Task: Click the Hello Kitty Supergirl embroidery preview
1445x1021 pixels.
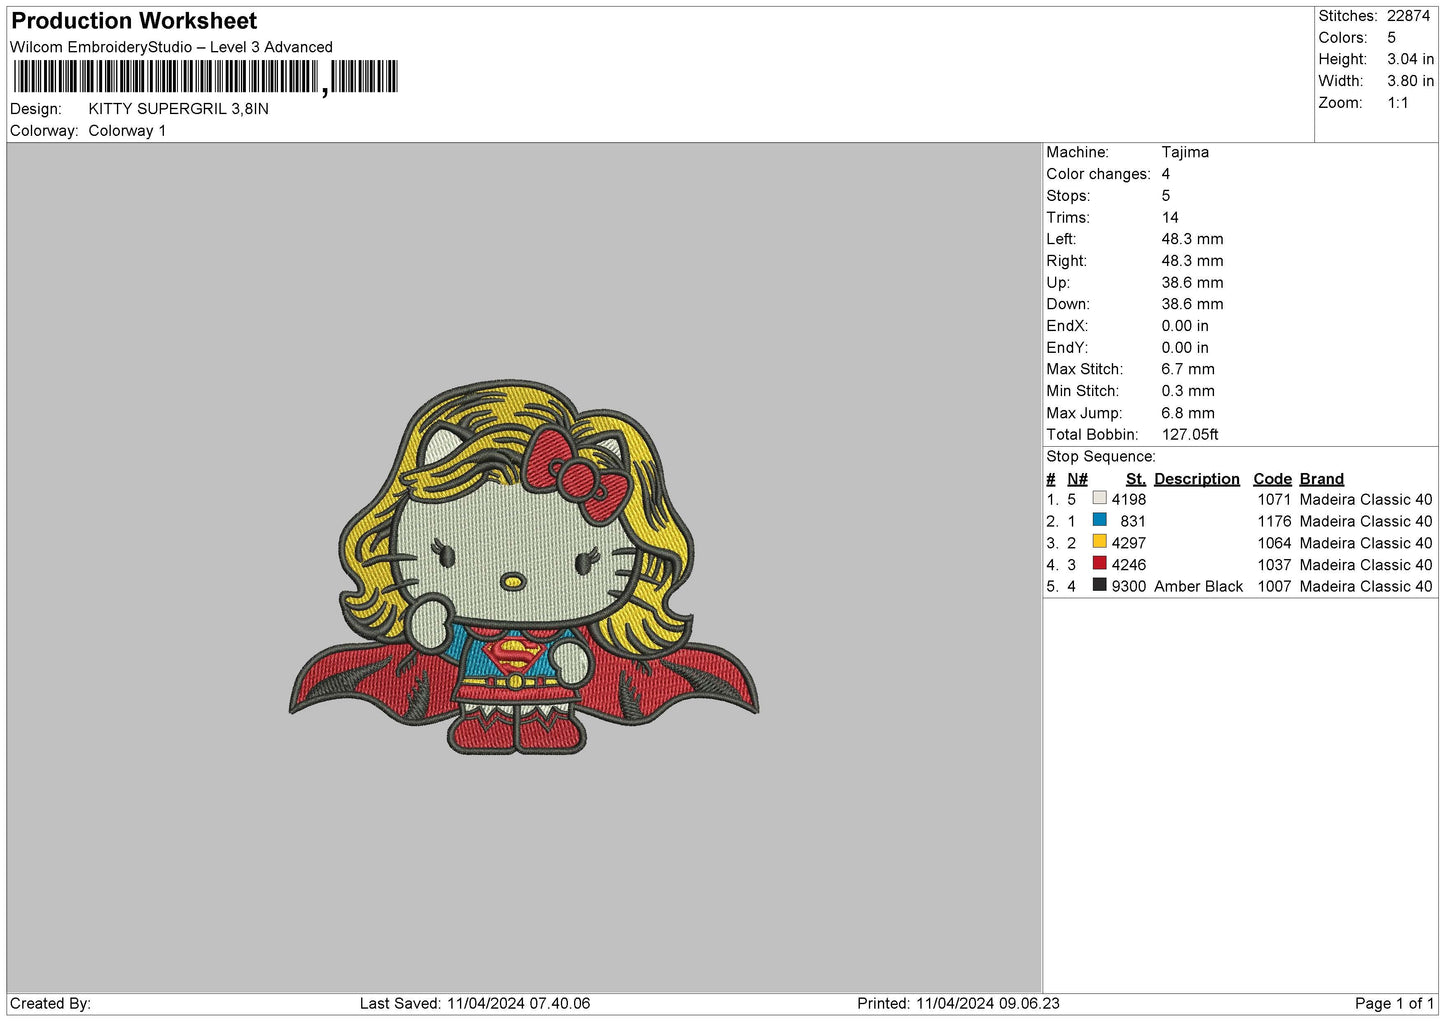Action: pyautogui.click(x=524, y=567)
